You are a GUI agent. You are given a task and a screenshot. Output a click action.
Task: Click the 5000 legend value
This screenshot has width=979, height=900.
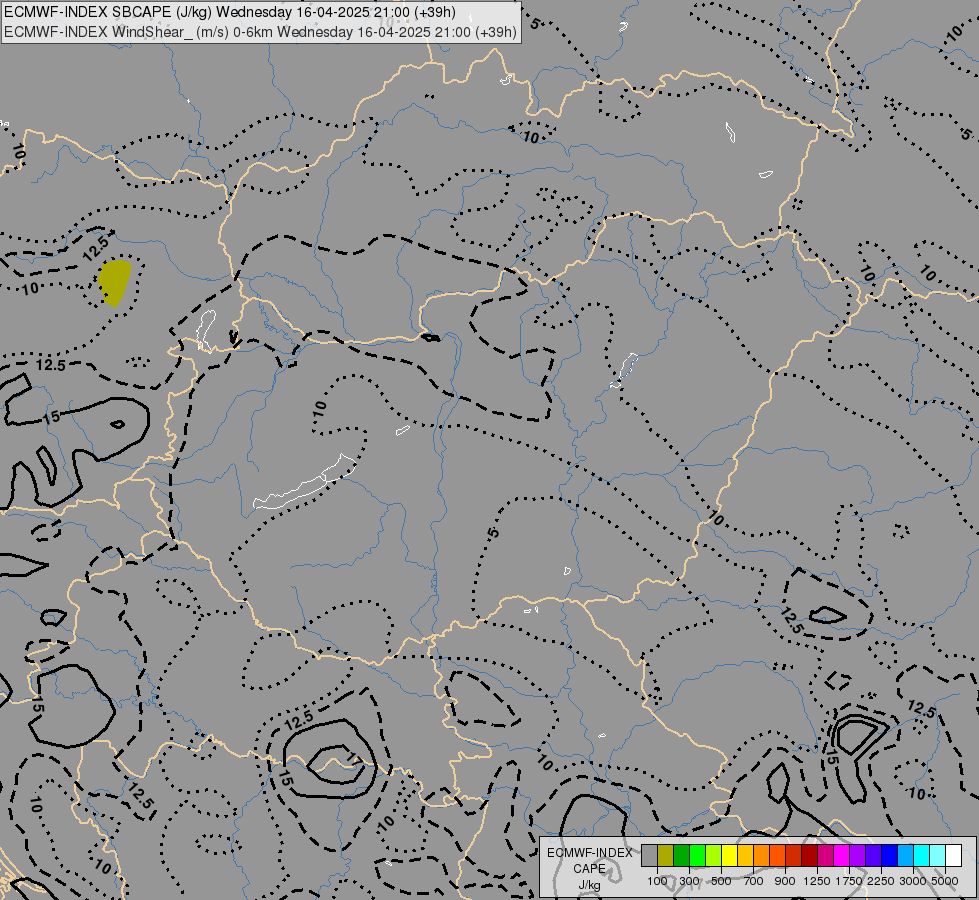(944, 881)
